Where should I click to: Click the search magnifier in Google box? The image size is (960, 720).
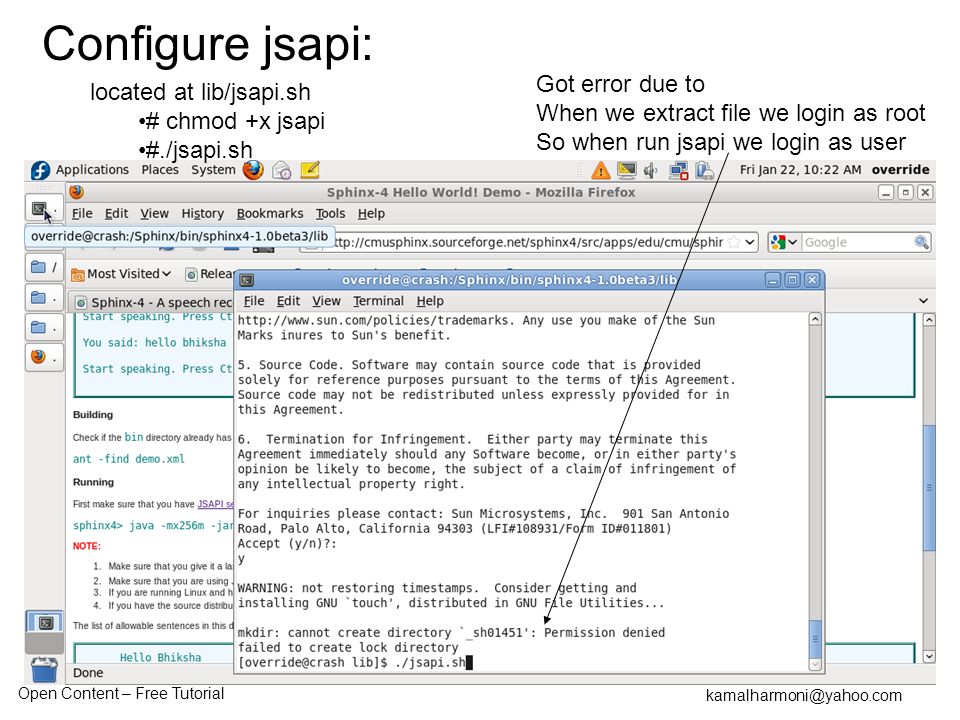click(x=921, y=242)
